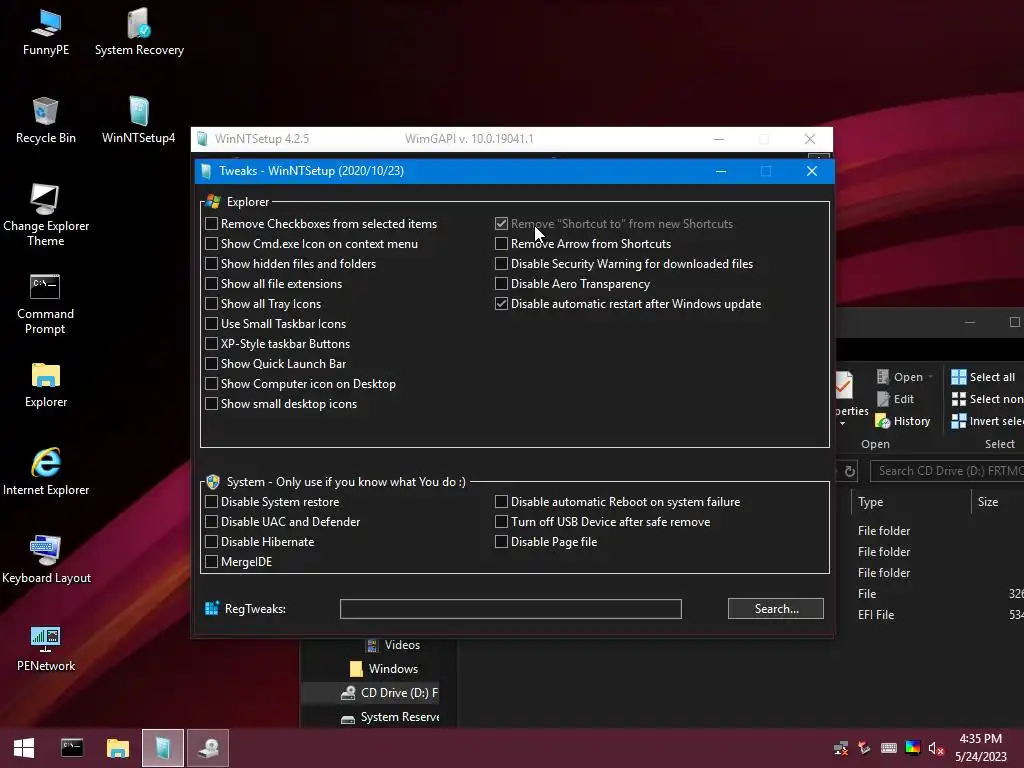Check Disable System restore
This screenshot has height=768, width=1024.
click(212, 502)
